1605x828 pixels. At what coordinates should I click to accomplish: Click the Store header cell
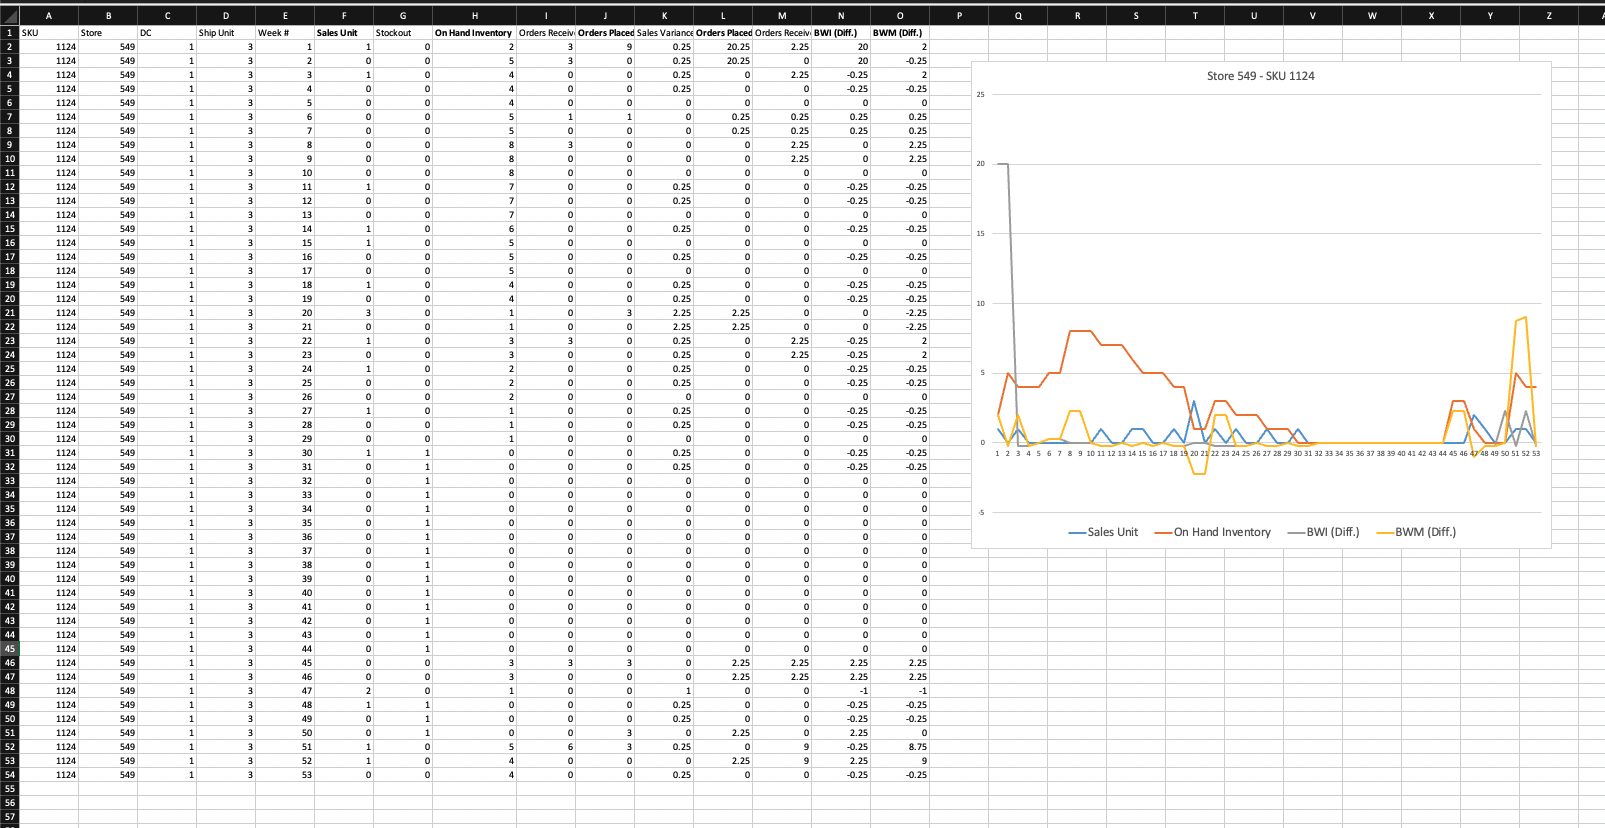click(108, 33)
